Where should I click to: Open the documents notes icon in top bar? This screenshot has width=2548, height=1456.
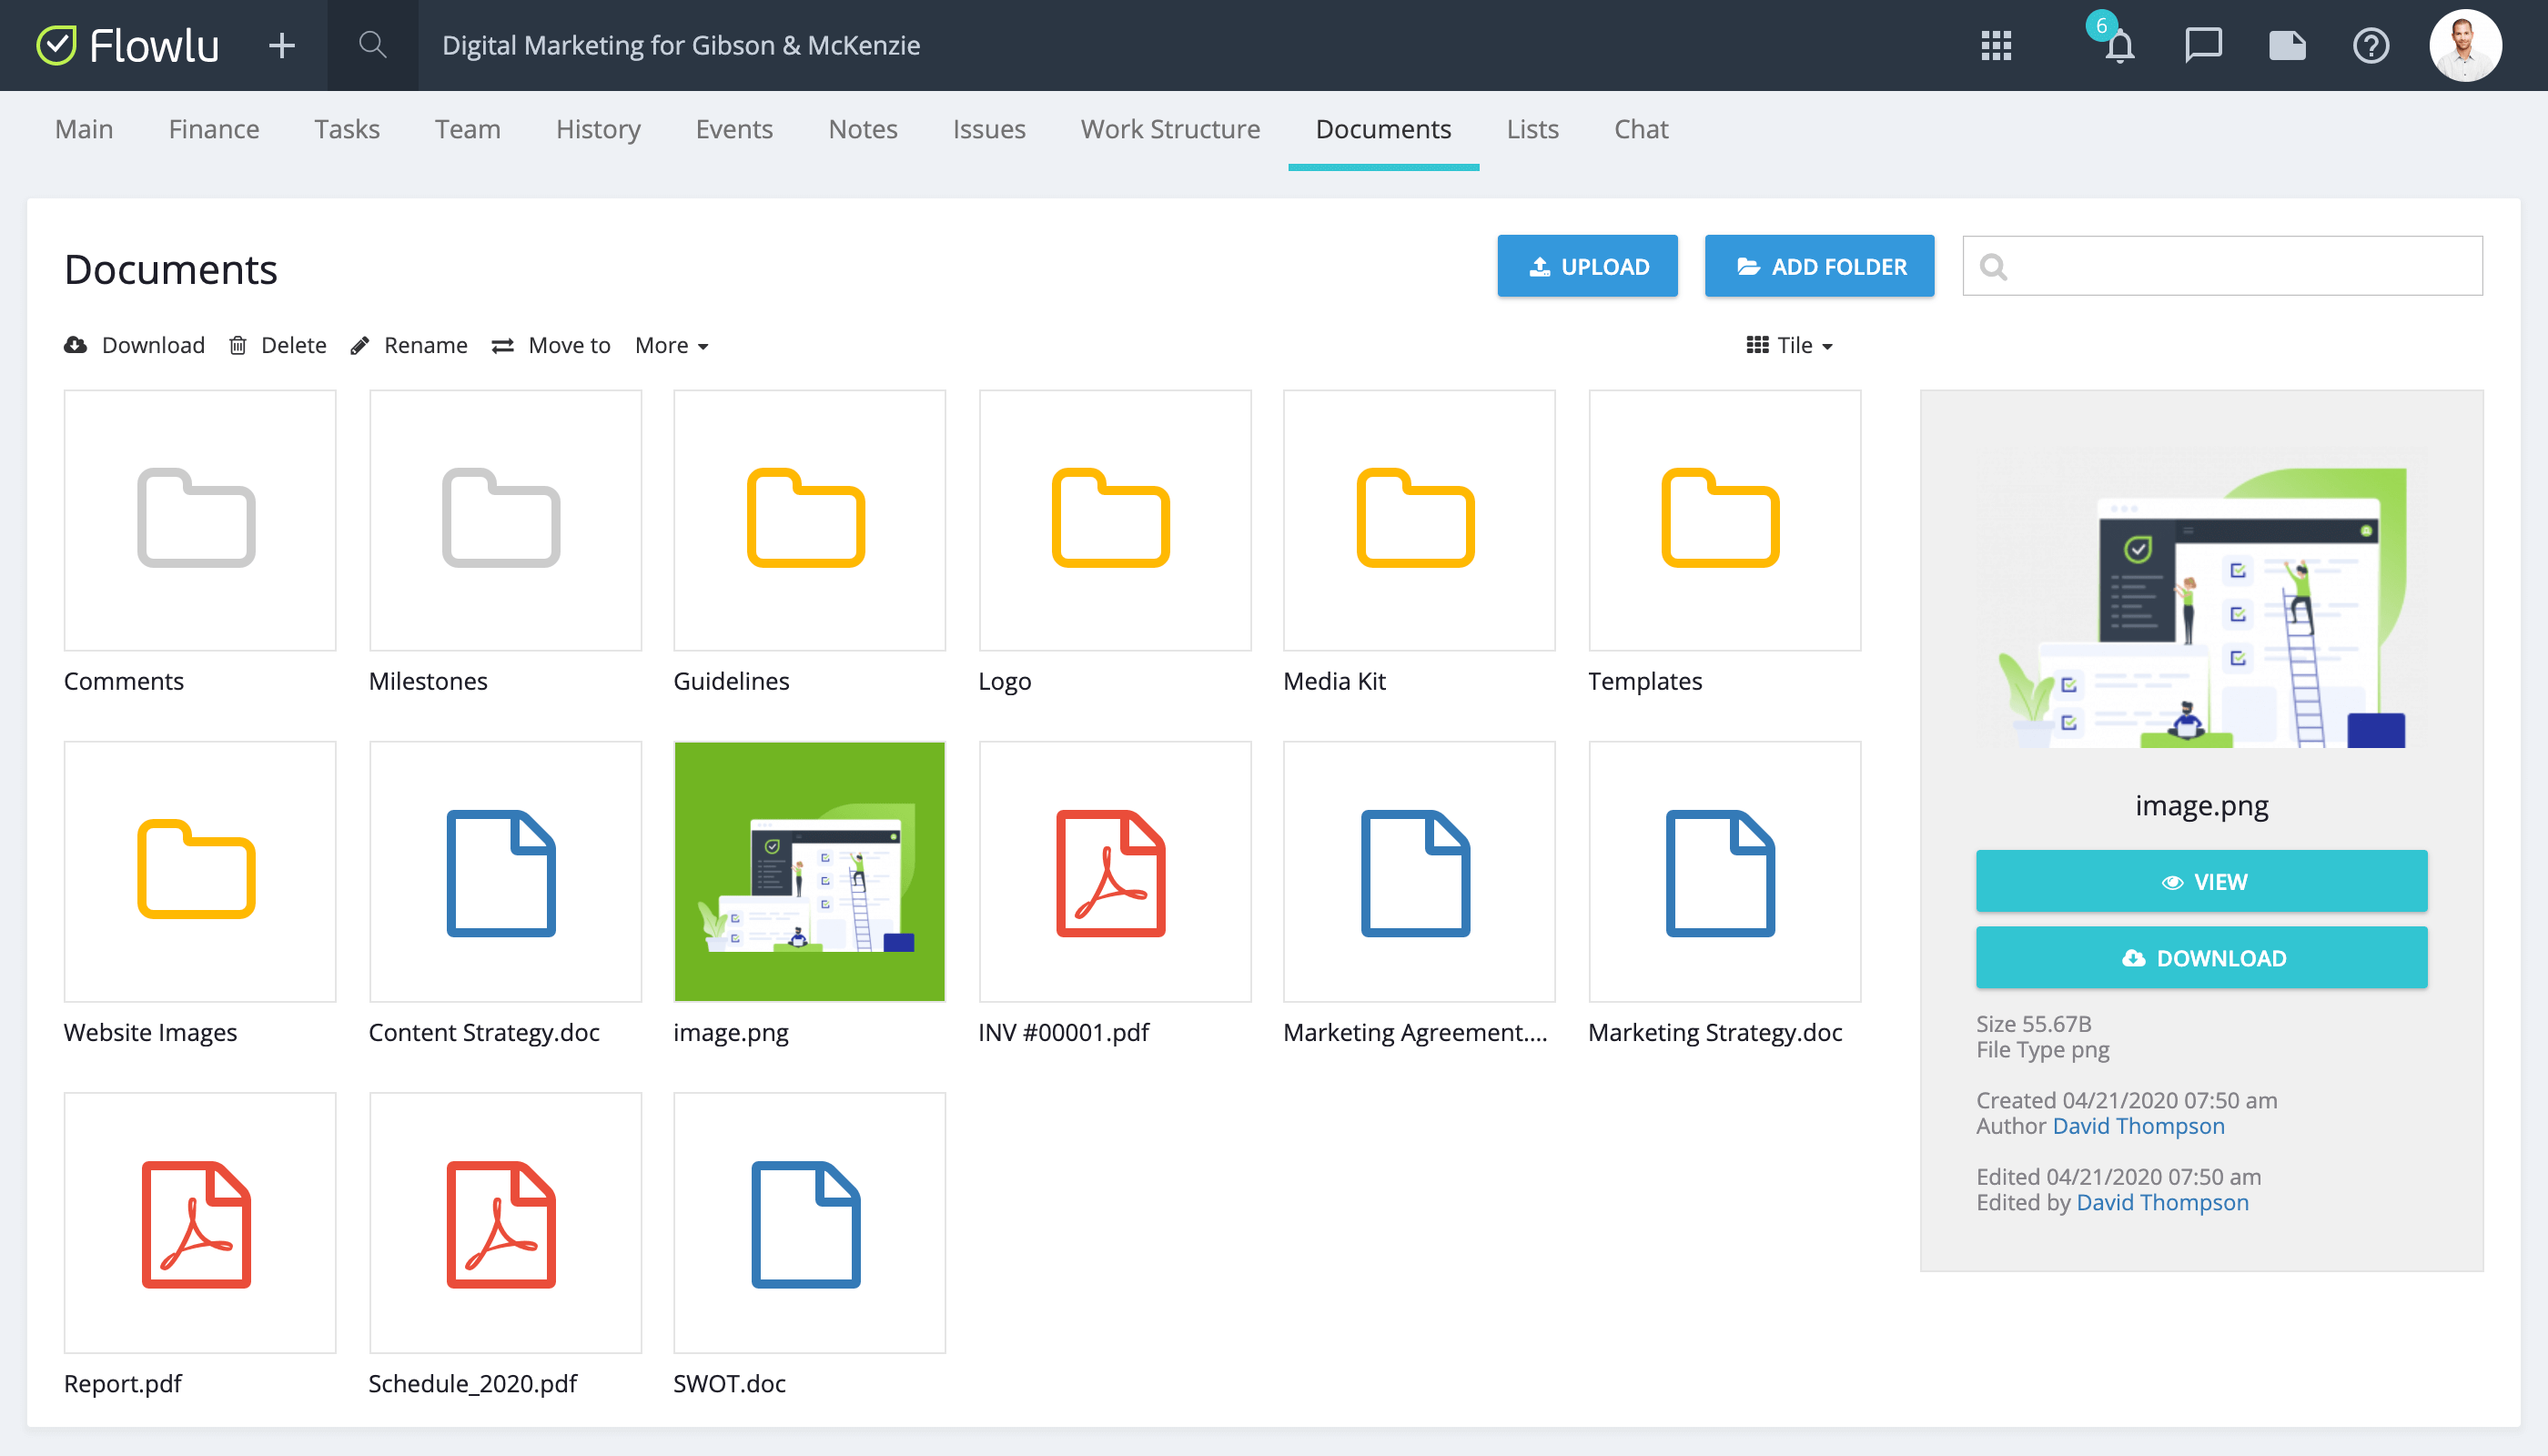[2287, 45]
